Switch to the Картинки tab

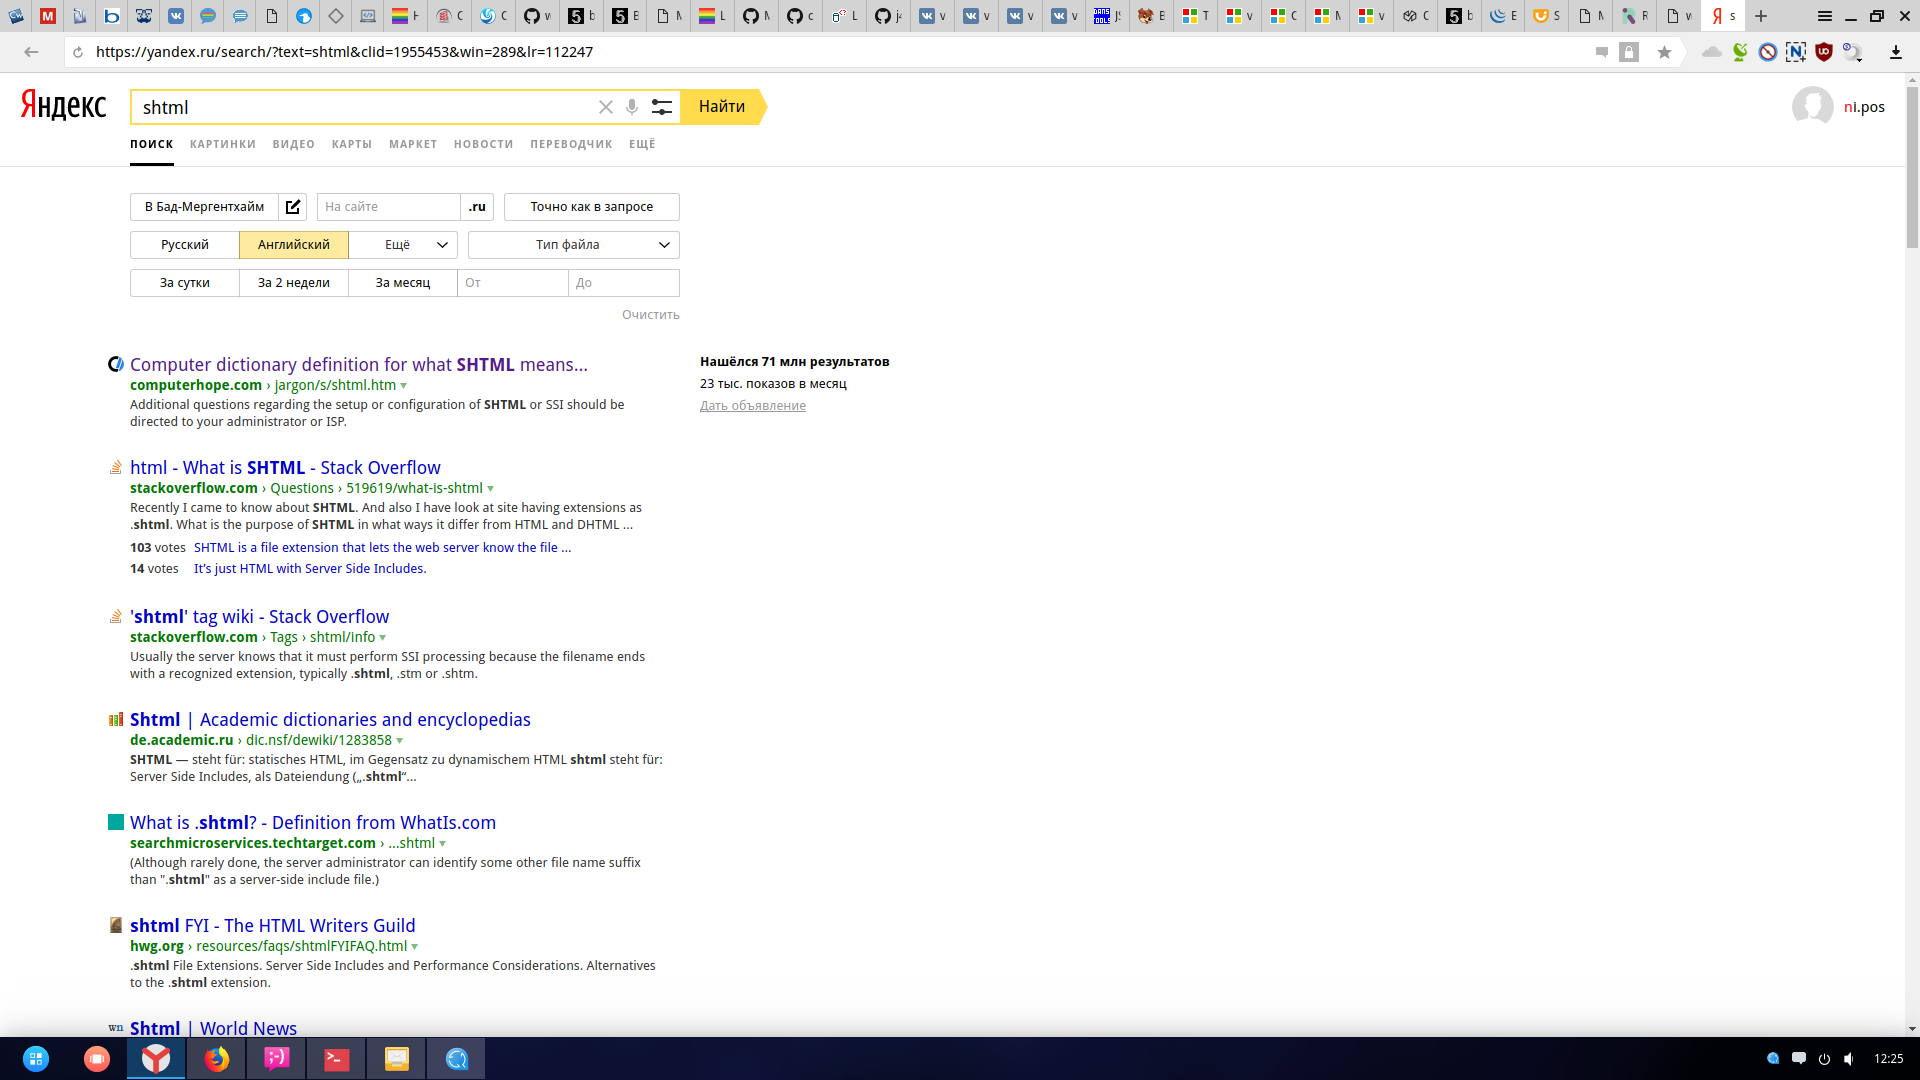click(222, 144)
